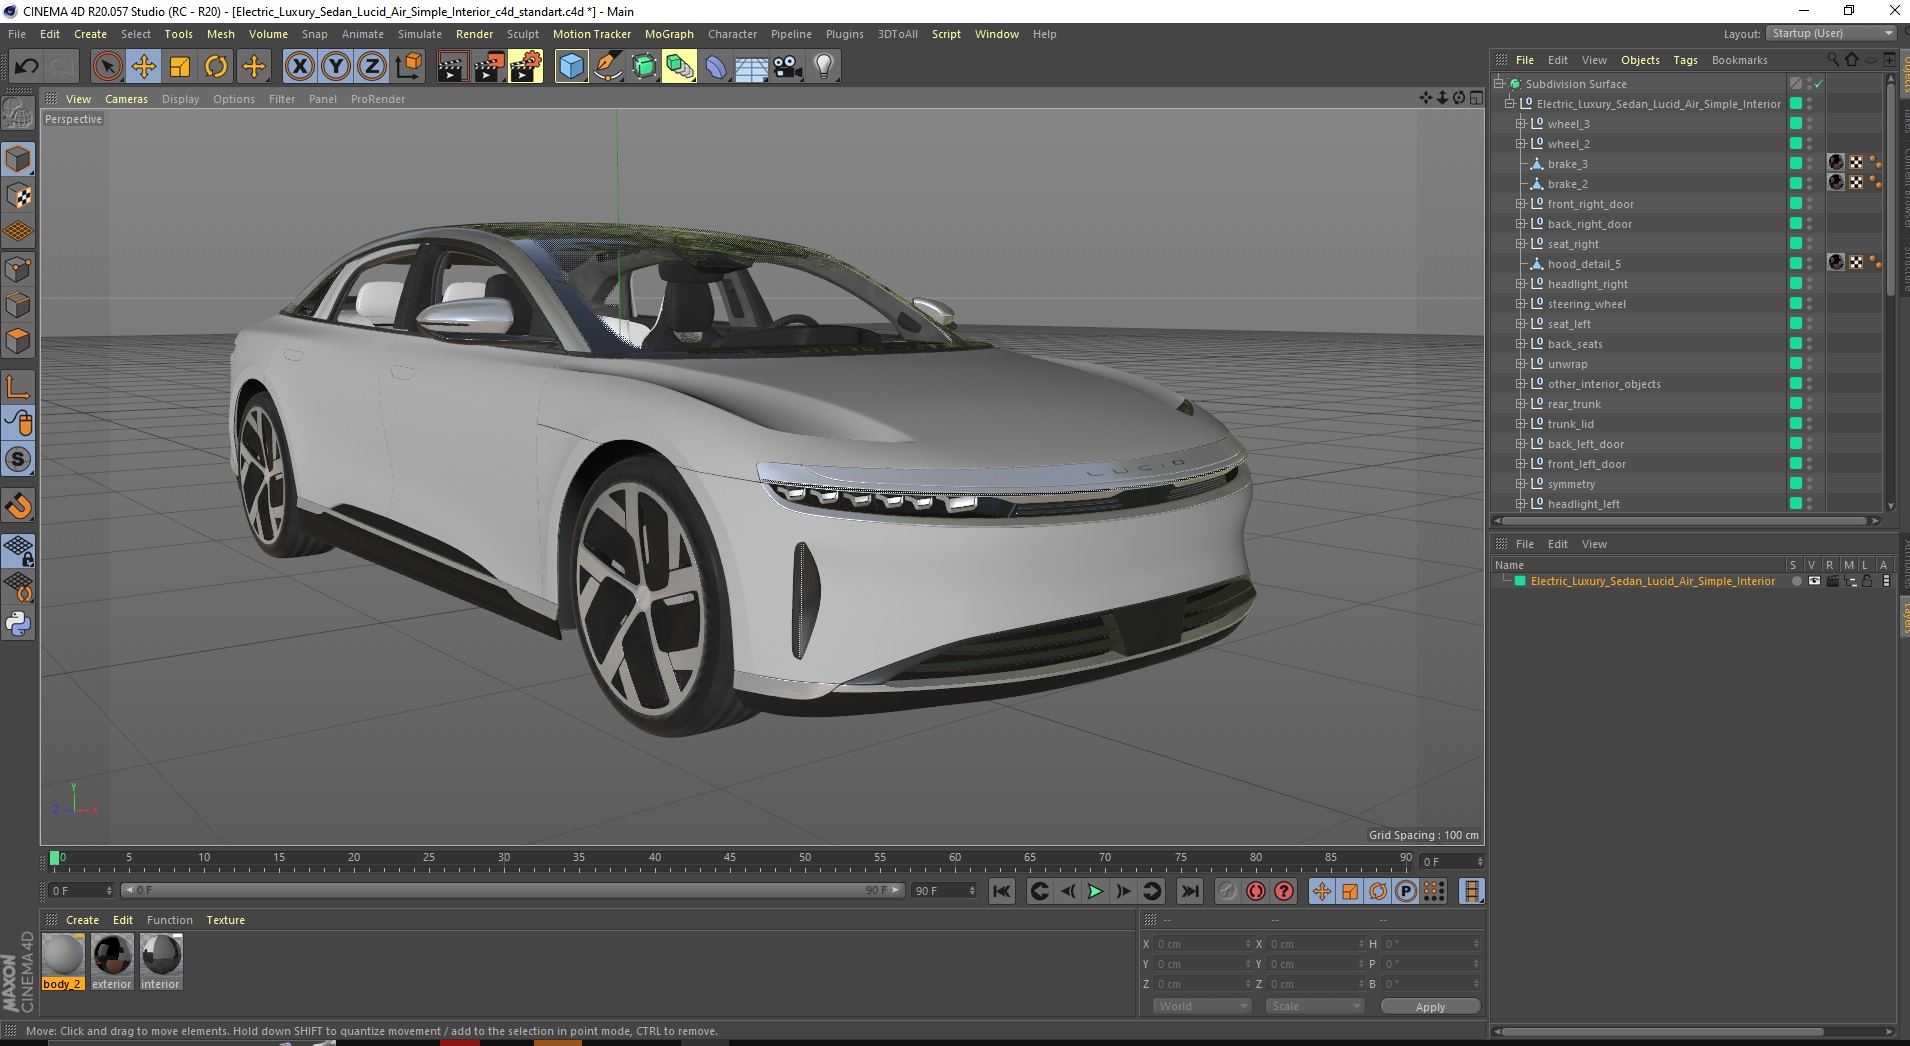1910x1046 pixels.
Task: Toggle visibility dots for rear_trunk
Action: [1809, 404]
